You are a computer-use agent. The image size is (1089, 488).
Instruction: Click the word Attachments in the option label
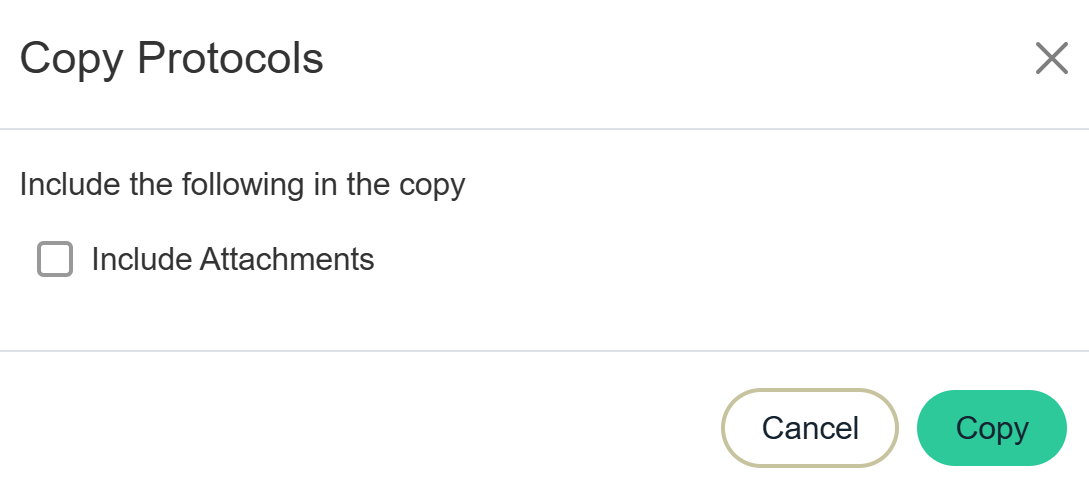coord(287,259)
